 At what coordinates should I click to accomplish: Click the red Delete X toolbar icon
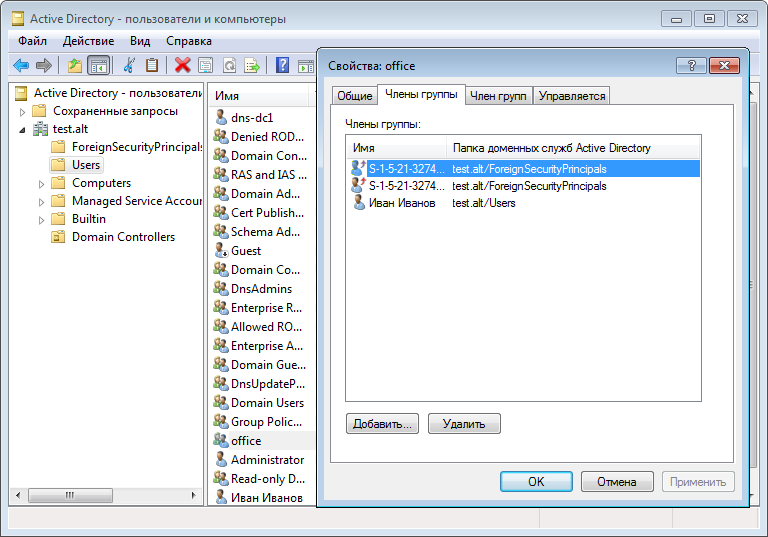point(182,65)
